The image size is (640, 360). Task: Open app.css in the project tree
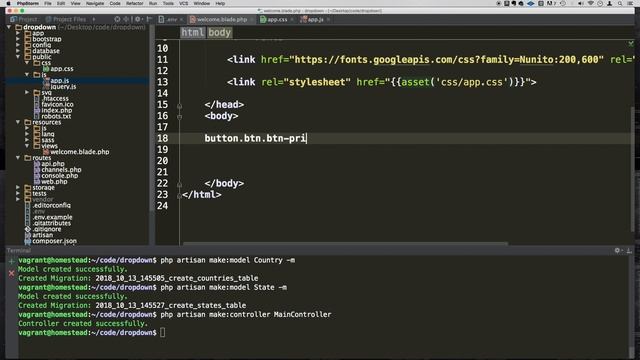[58, 69]
